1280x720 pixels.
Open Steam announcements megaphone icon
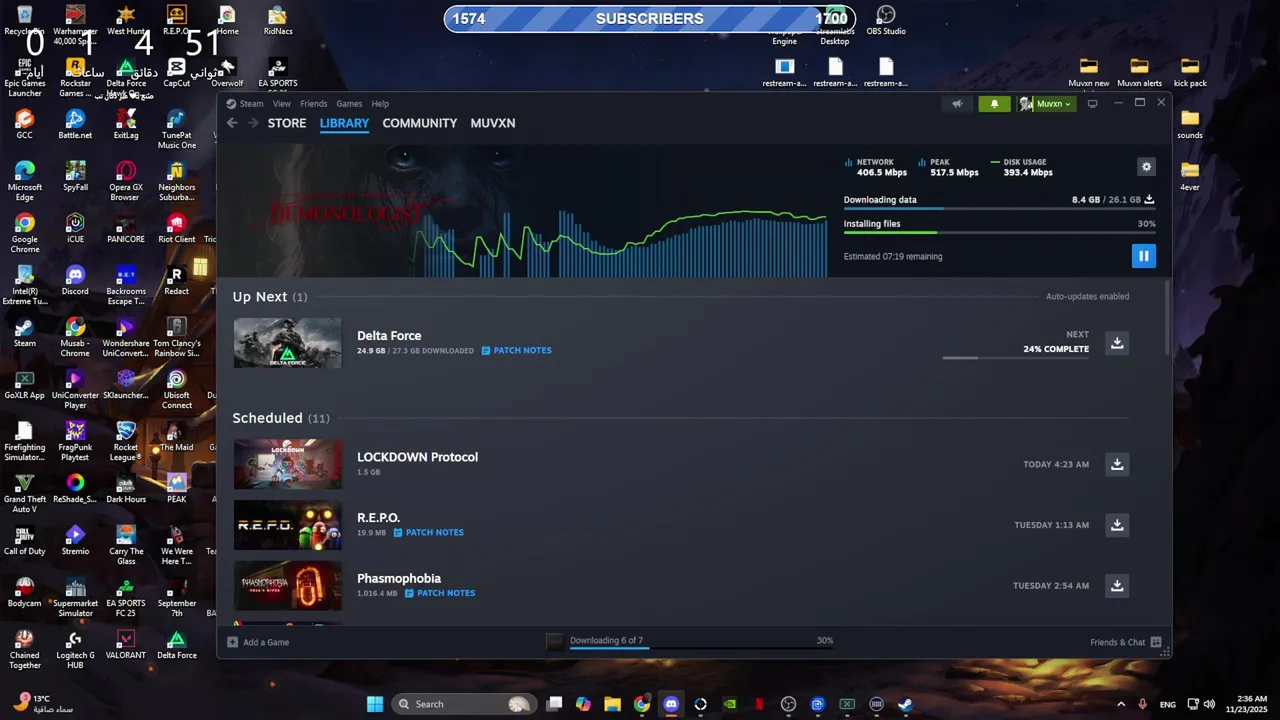(x=957, y=104)
